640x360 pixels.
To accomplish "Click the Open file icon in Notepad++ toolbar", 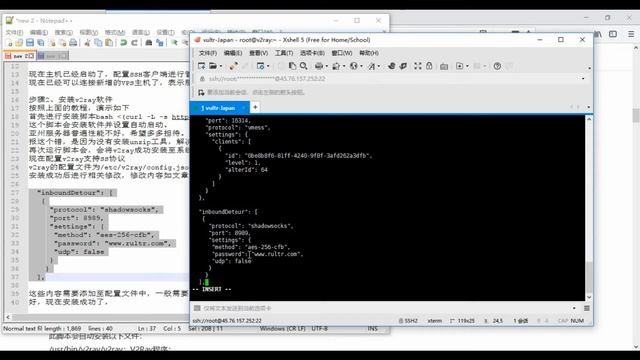I will (19, 42).
